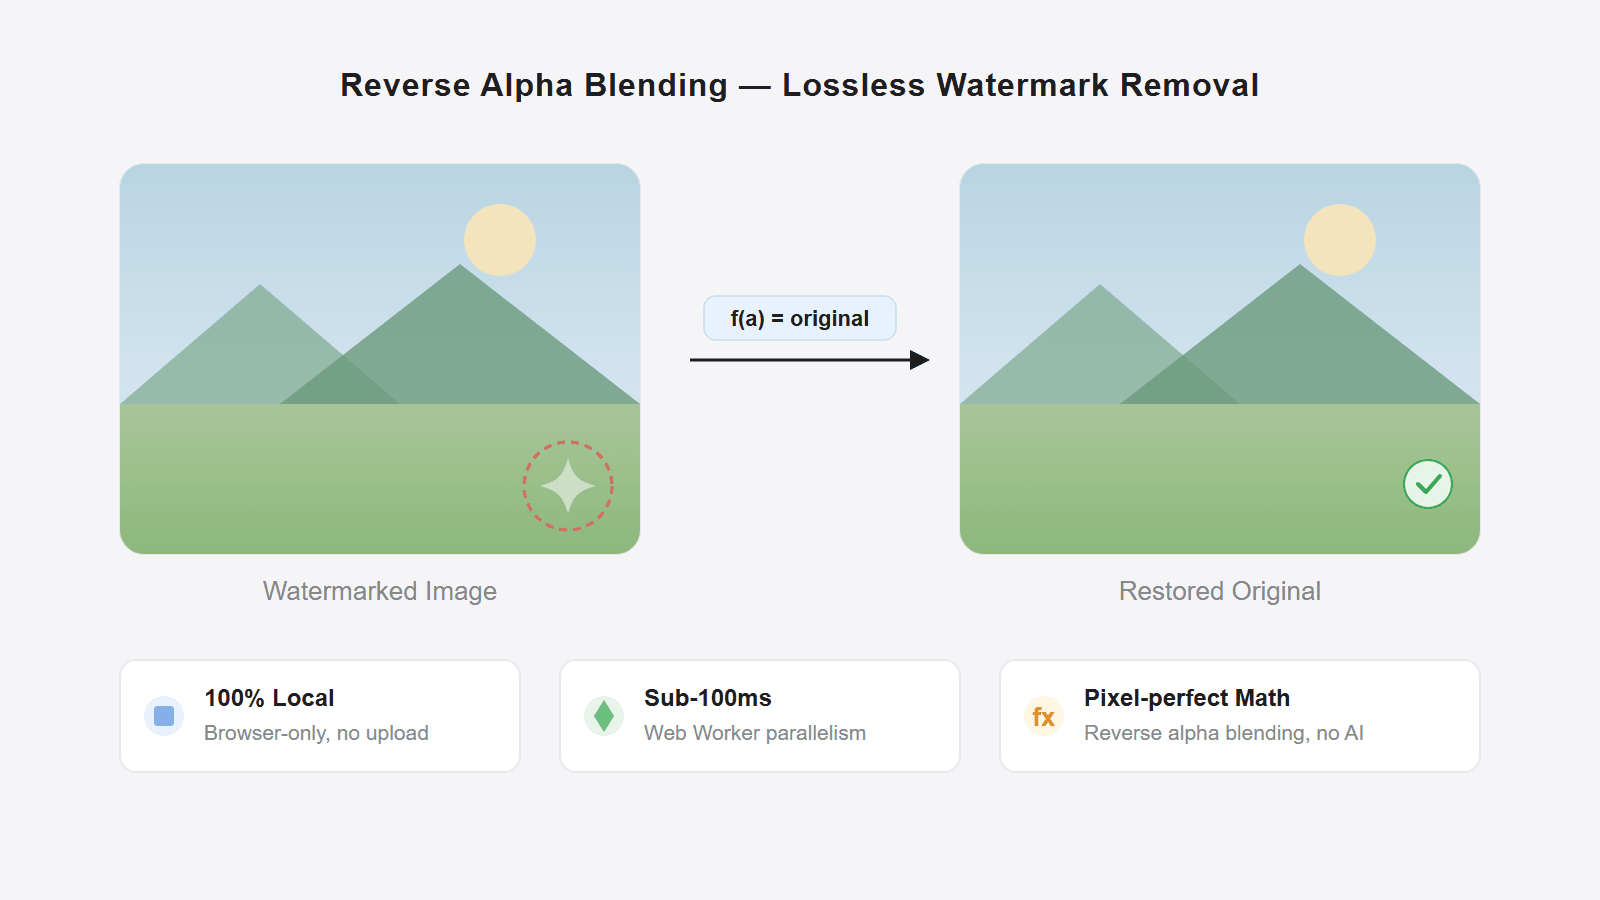Click the "Browser-only, no upload" description

pos(316,733)
